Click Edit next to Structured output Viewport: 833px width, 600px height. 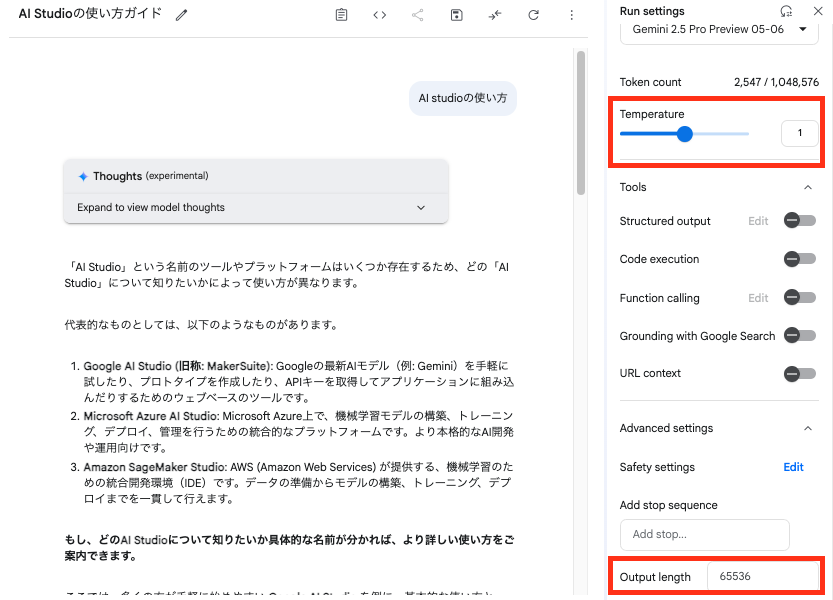coord(758,221)
